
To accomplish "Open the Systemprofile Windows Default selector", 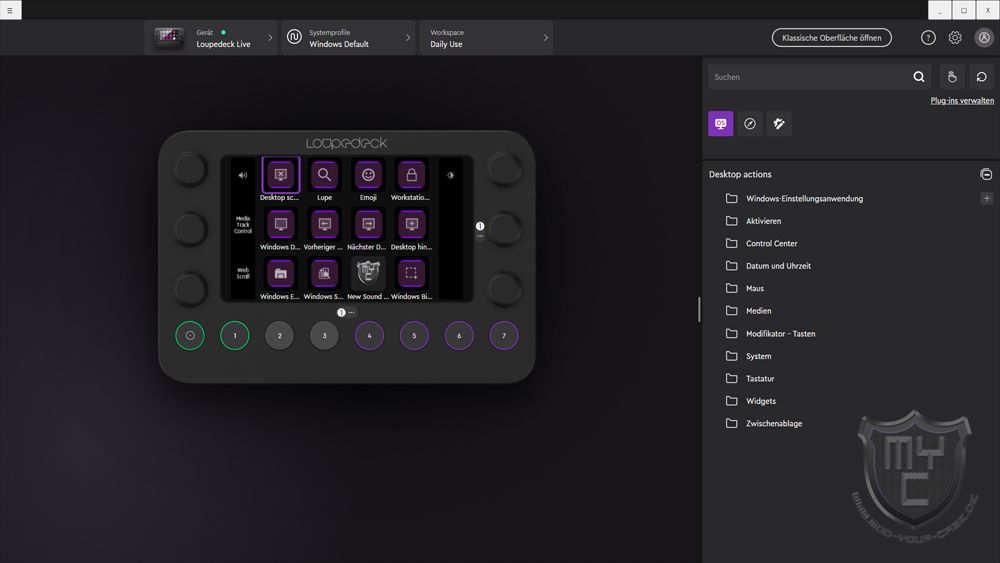I will pyautogui.click(x=348, y=38).
